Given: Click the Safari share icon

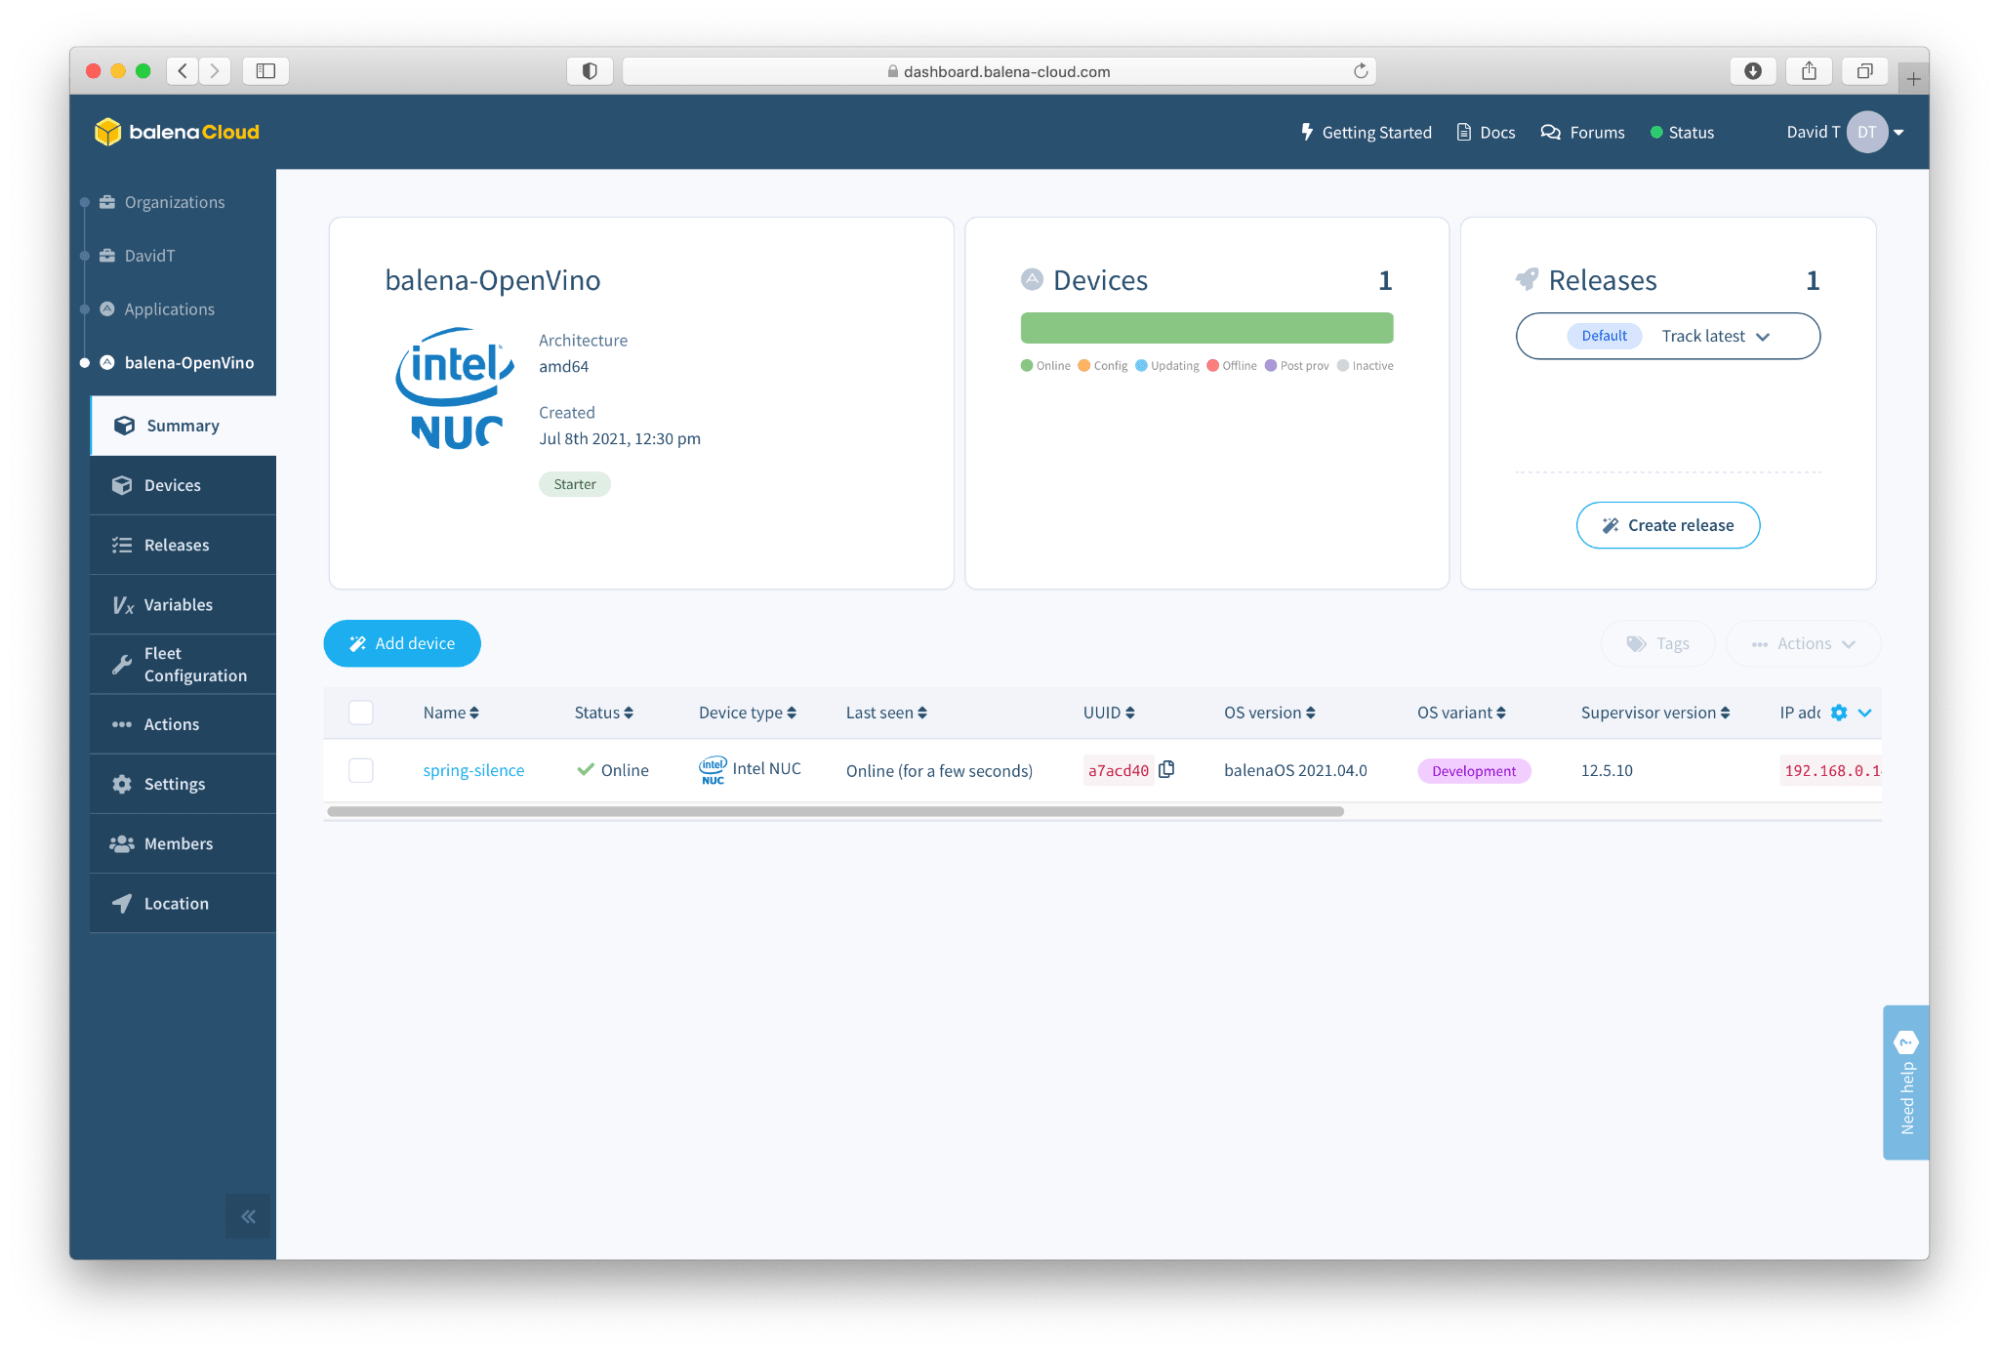Looking at the screenshot, I should pos(1808,71).
